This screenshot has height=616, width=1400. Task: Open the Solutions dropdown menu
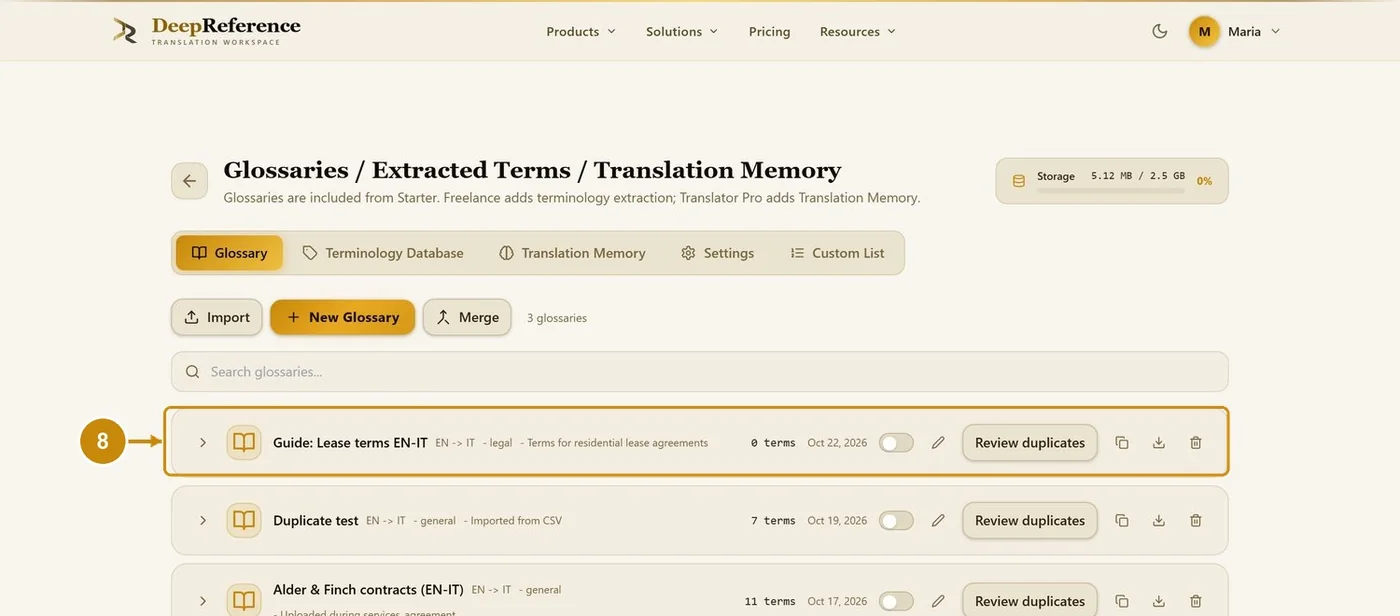[x=682, y=31]
